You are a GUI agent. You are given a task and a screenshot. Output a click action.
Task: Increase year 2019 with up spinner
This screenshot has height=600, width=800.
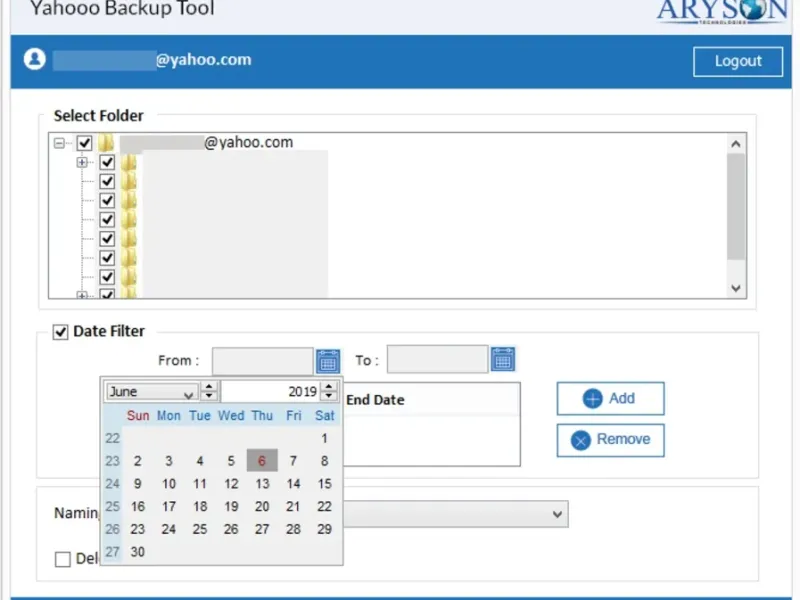pyautogui.click(x=329, y=386)
